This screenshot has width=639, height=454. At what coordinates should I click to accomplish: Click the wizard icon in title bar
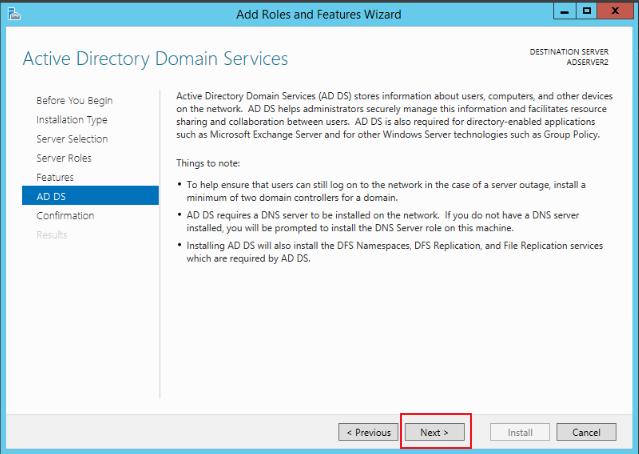[14, 13]
